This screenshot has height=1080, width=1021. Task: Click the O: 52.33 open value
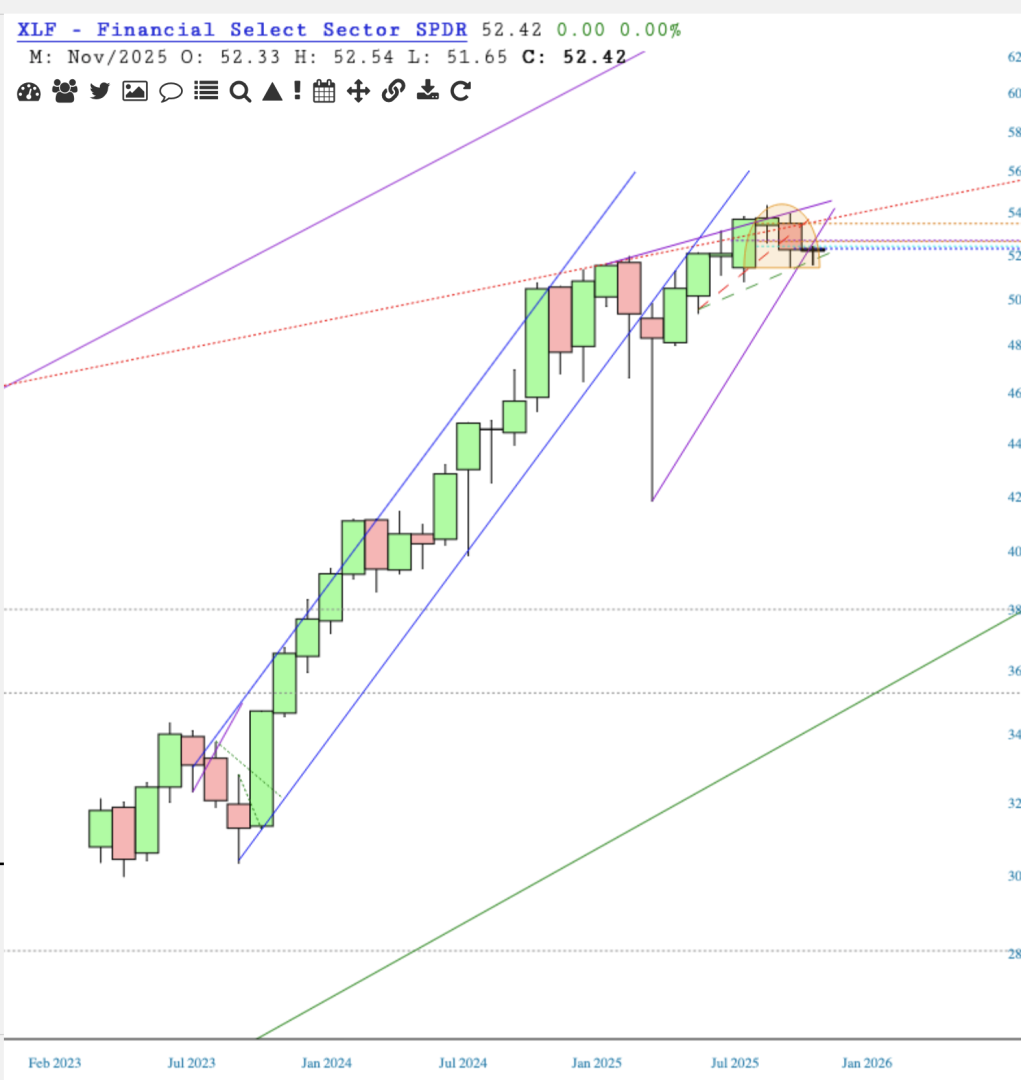click(231, 57)
